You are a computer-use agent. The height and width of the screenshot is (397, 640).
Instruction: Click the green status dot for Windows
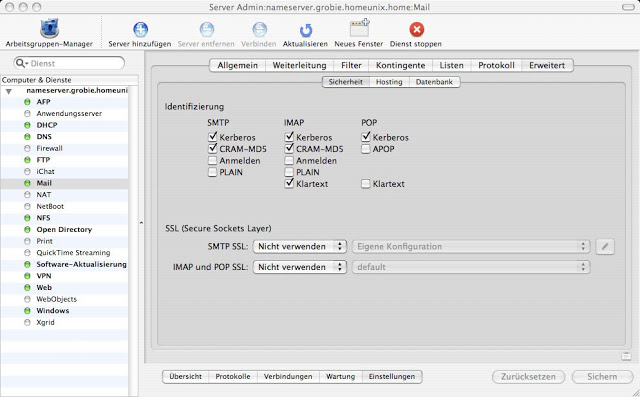(x=27, y=311)
